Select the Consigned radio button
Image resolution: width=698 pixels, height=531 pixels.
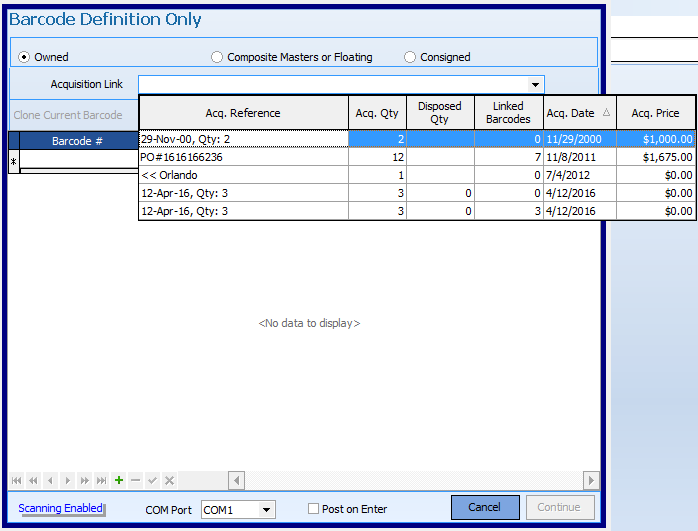pyautogui.click(x=410, y=57)
